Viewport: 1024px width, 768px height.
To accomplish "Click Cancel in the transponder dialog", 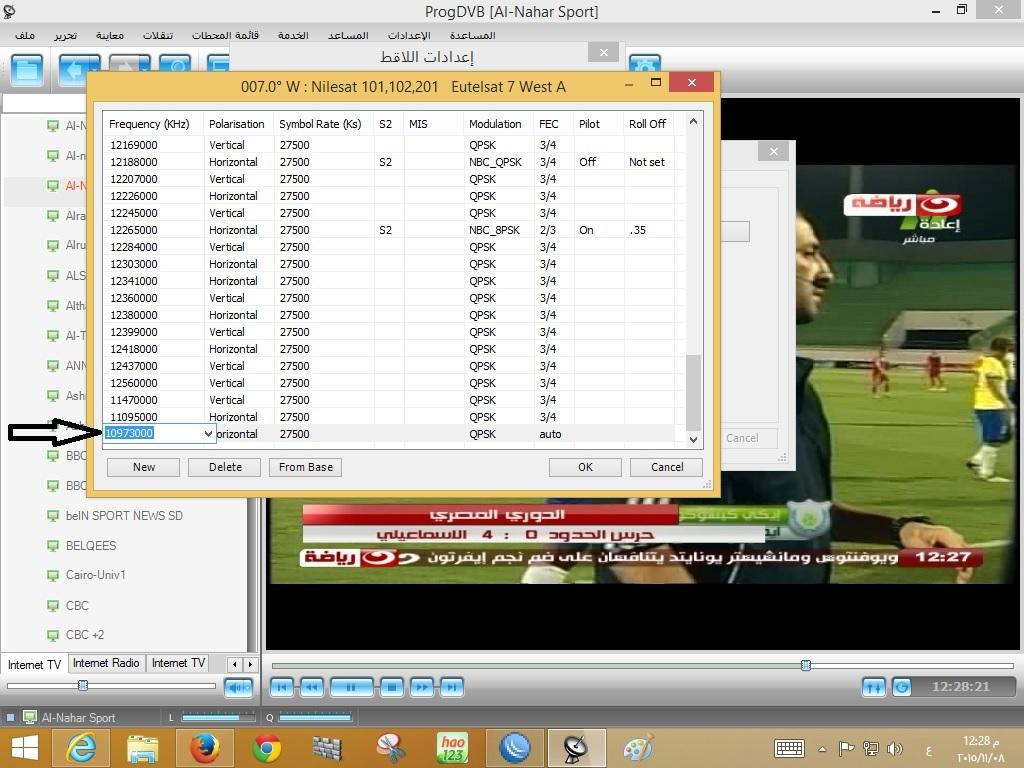I will (x=667, y=467).
